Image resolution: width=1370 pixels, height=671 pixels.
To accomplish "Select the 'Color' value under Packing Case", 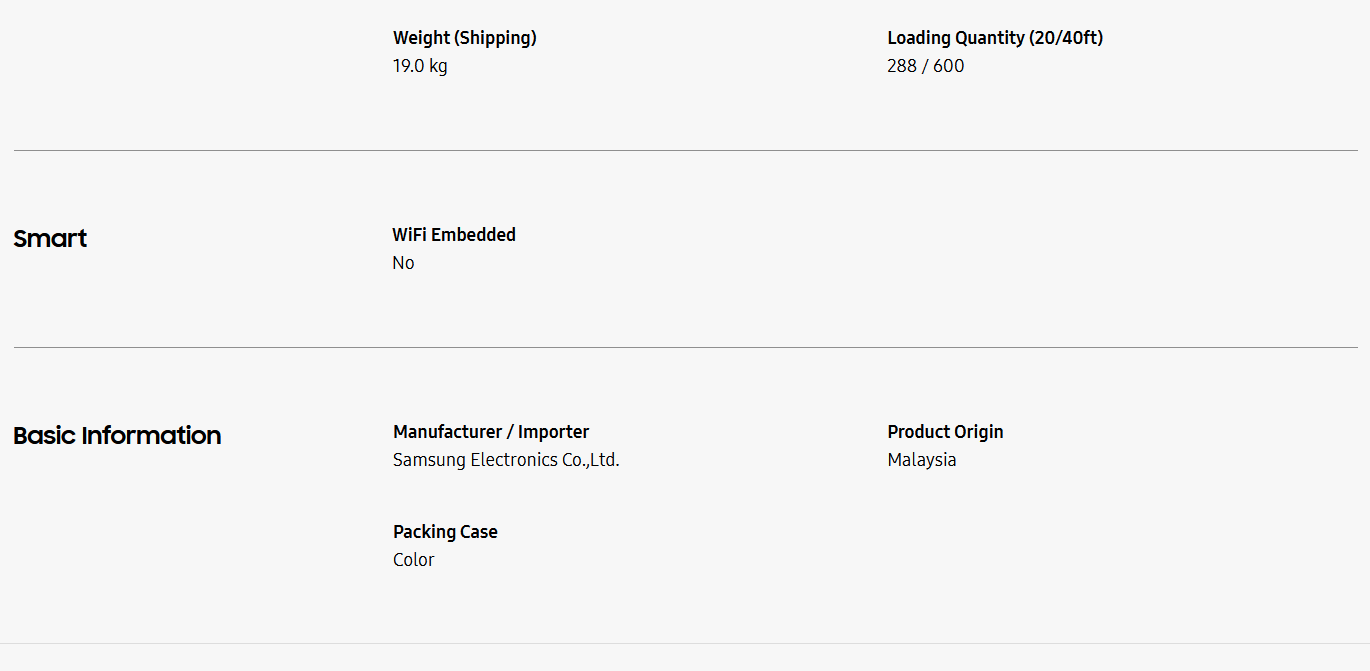I will coord(413,560).
